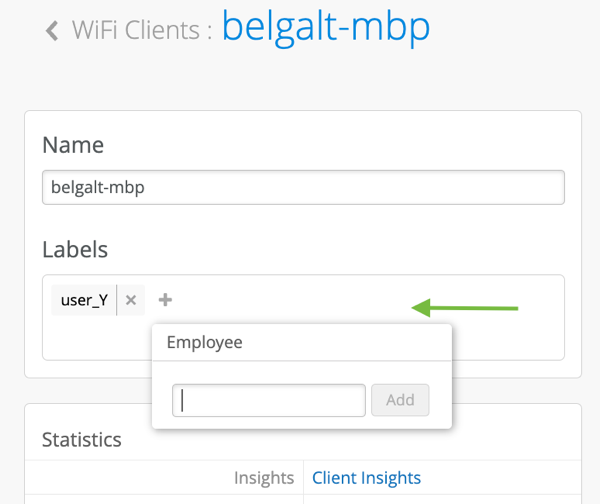The width and height of the screenshot is (600, 504).
Task: Click the Name section heading
Action: [x=73, y=144]
